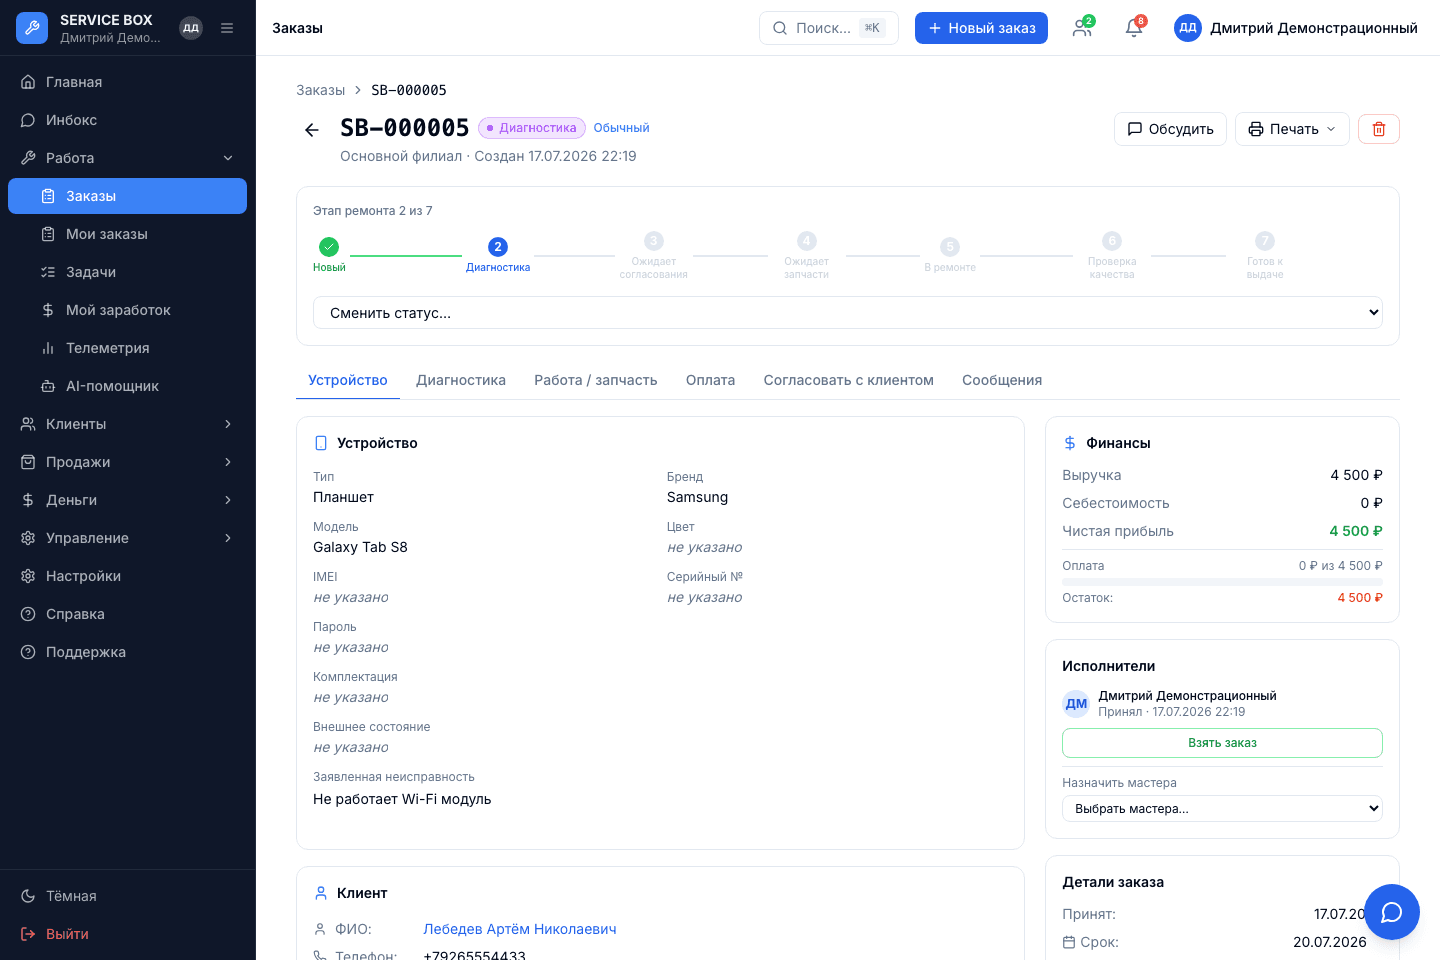The width and height of the screenshot is (1440, 960).
Task: Open Мой заработок in sidebar
Action: [128, 310]
